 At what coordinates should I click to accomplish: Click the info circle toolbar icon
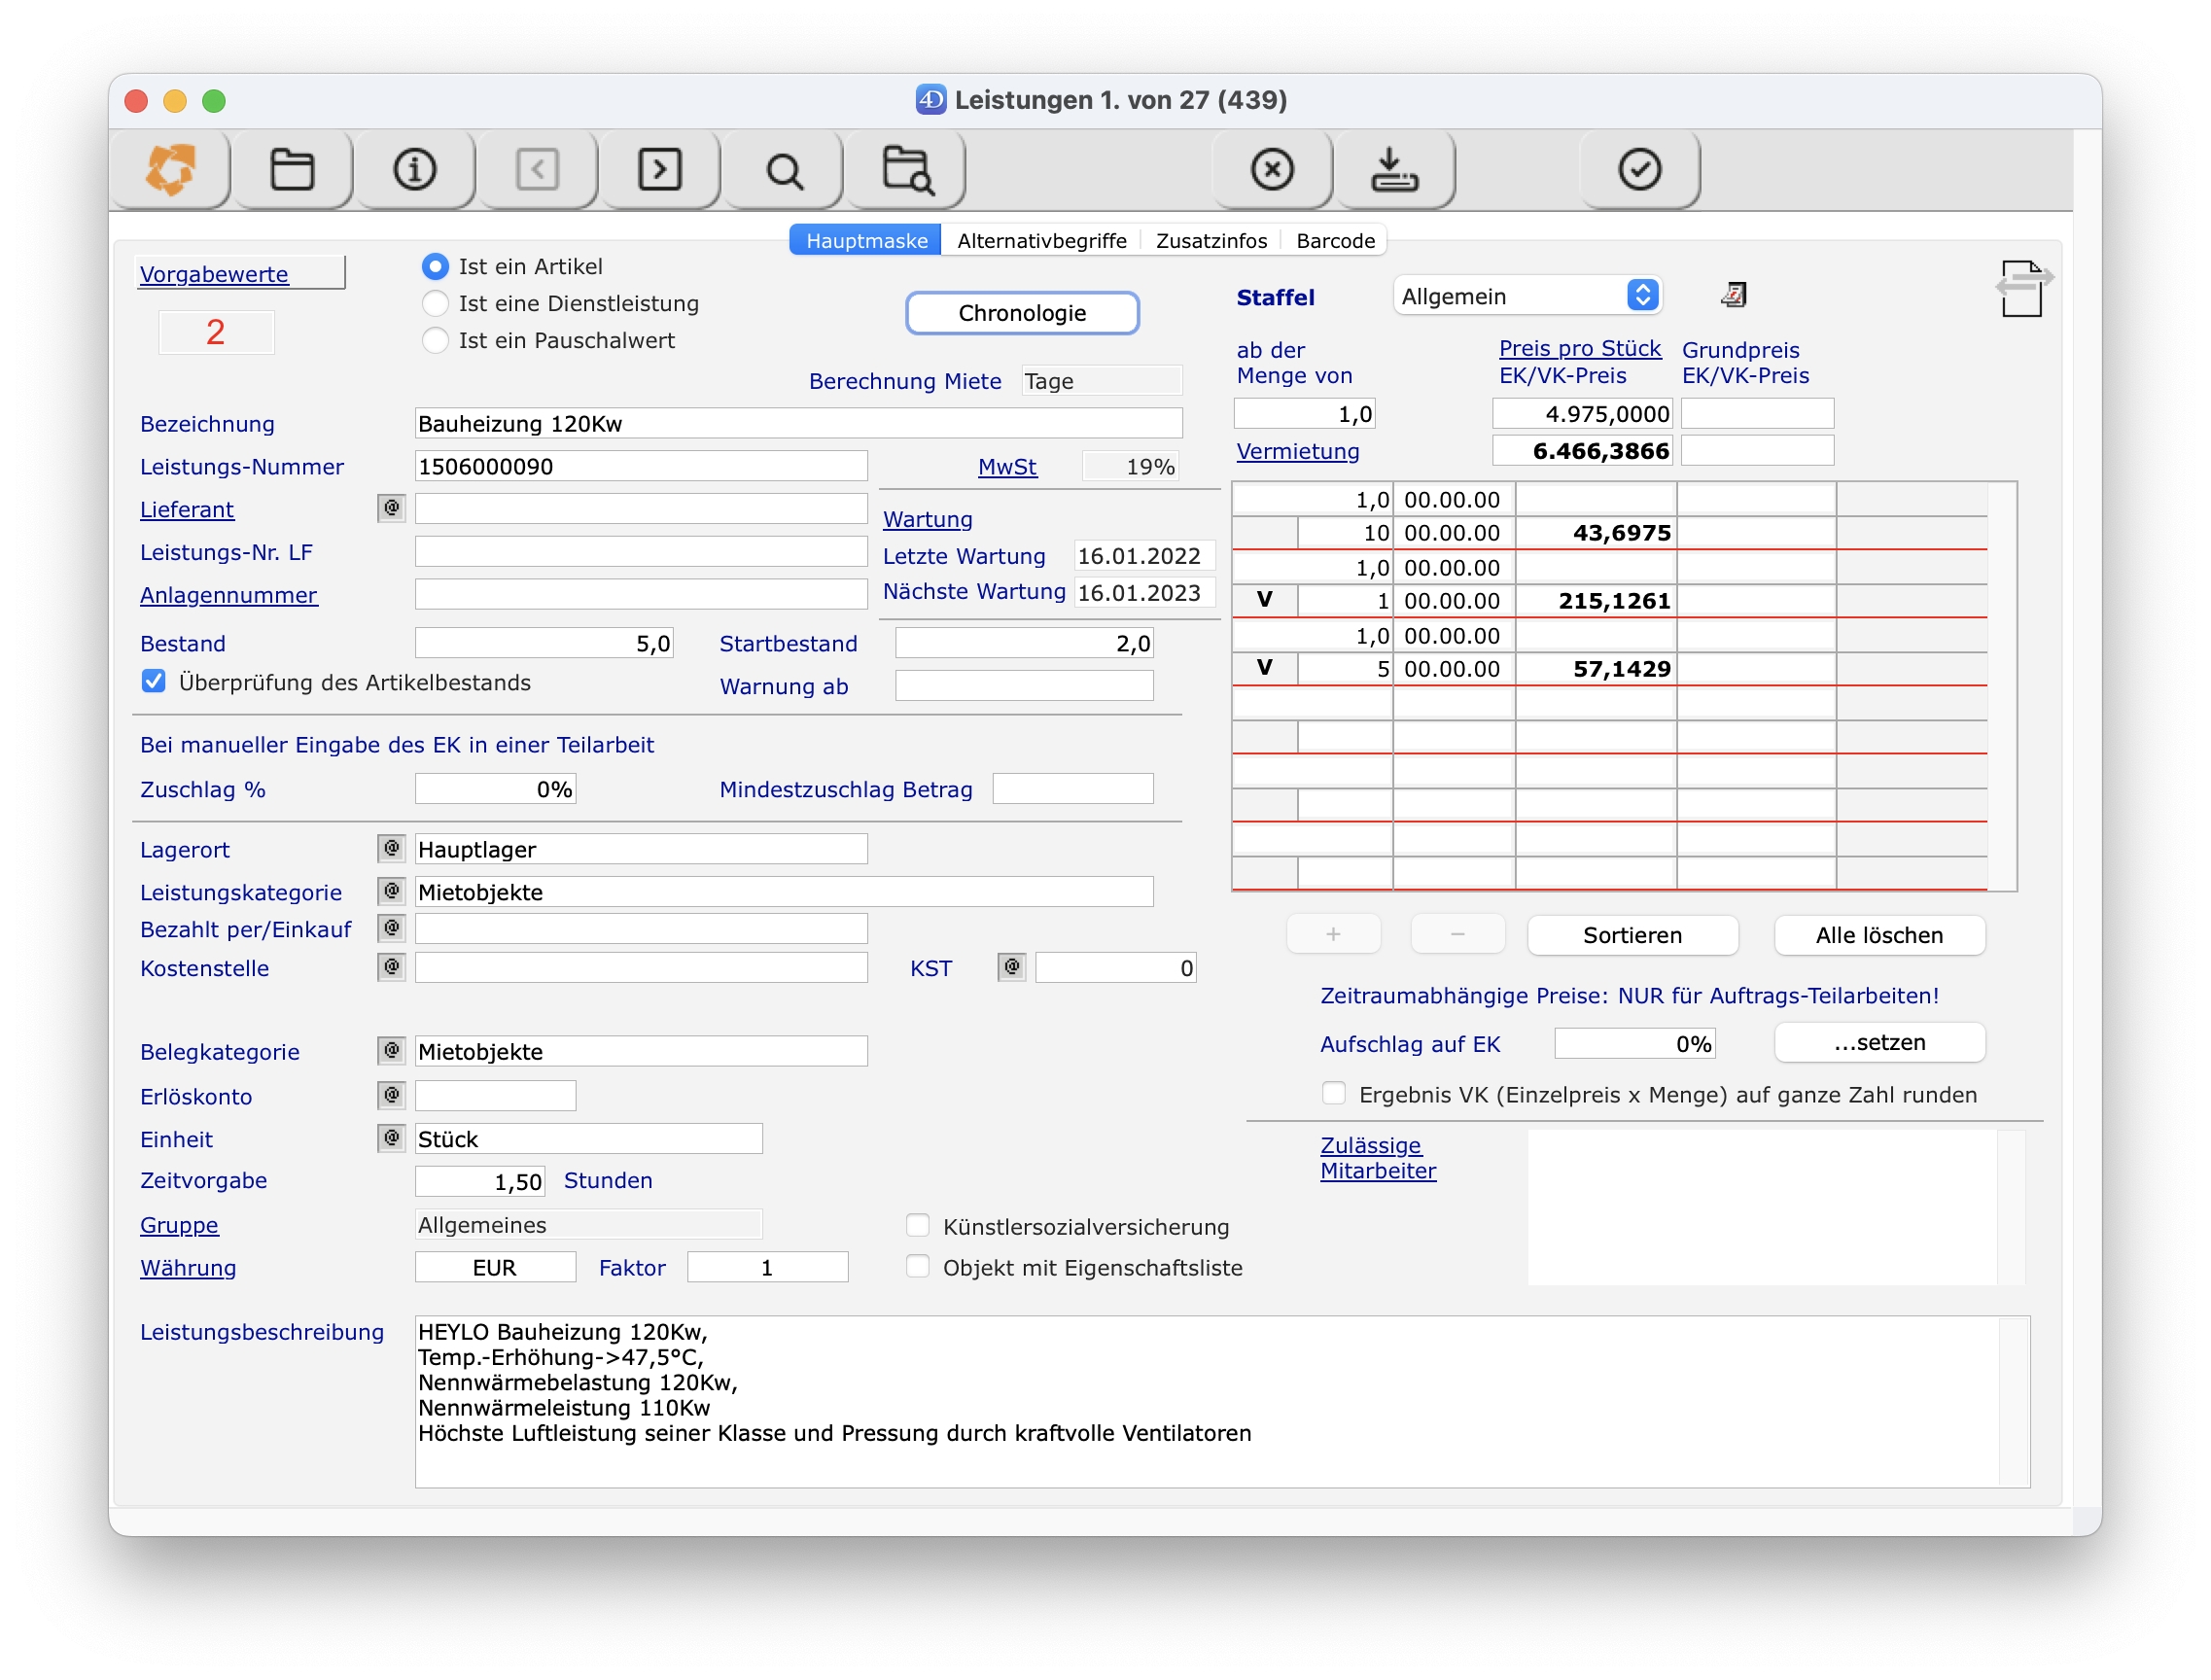coord(414,169)
